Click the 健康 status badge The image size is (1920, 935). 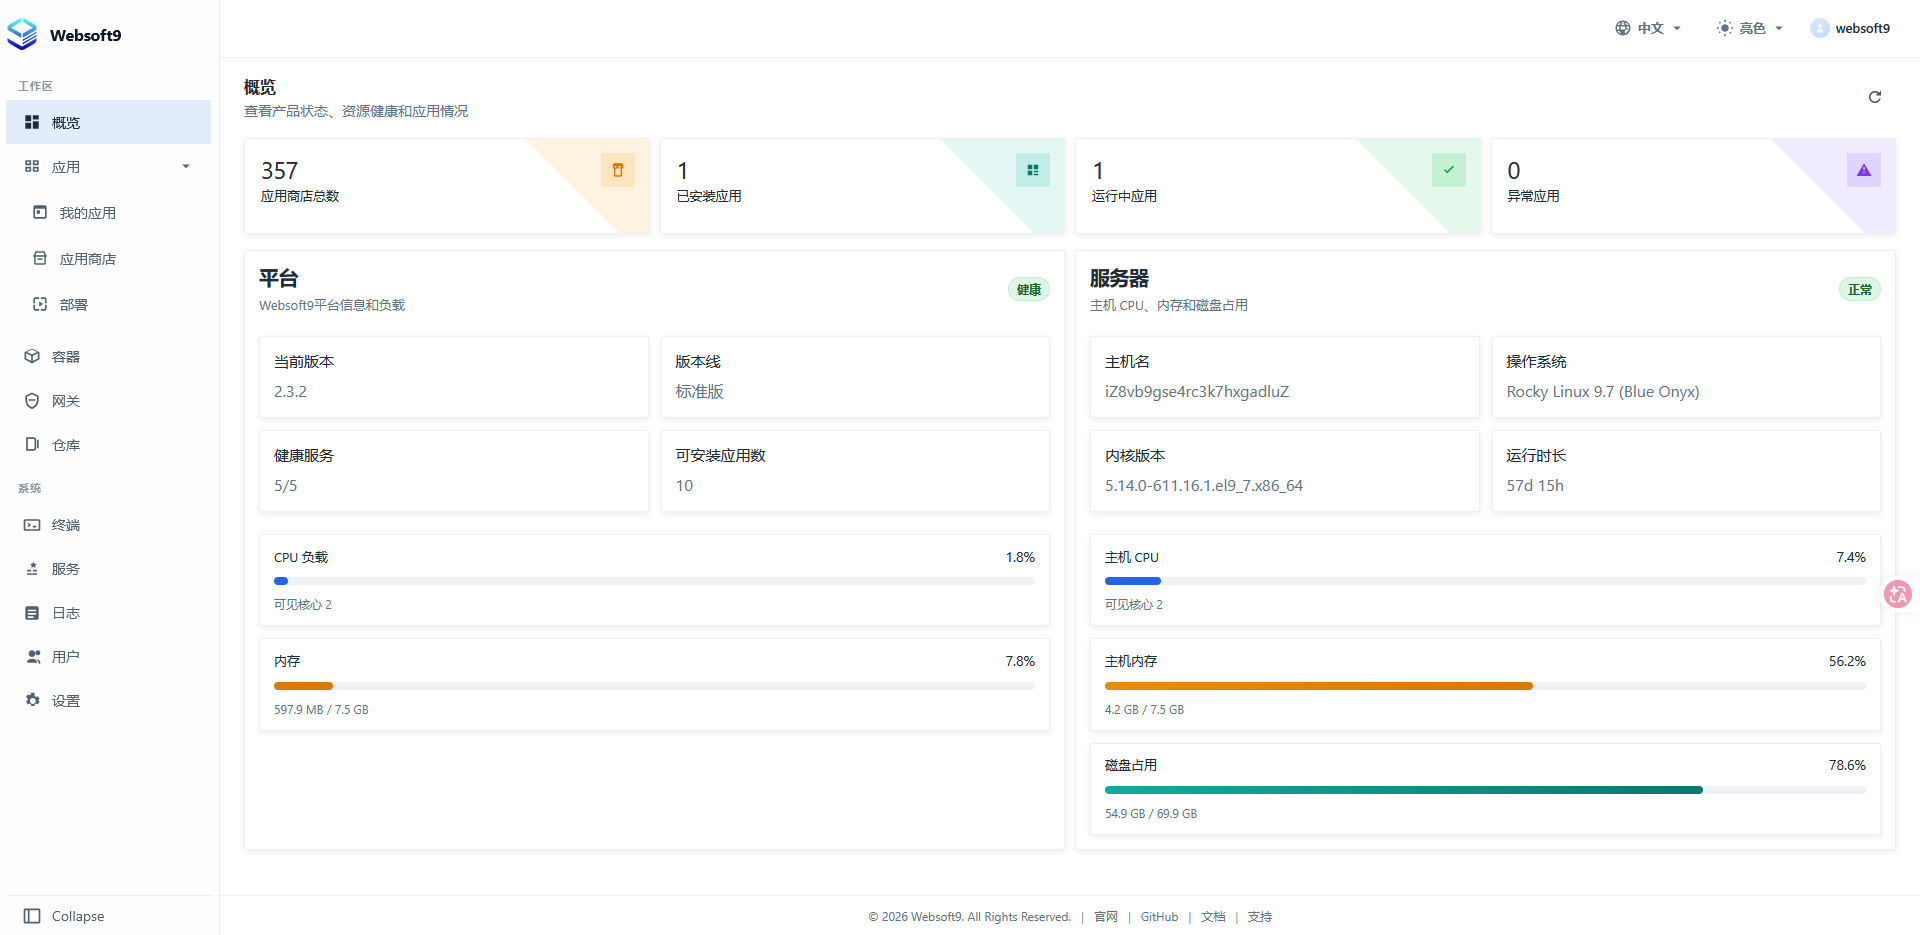(1029, 289)
